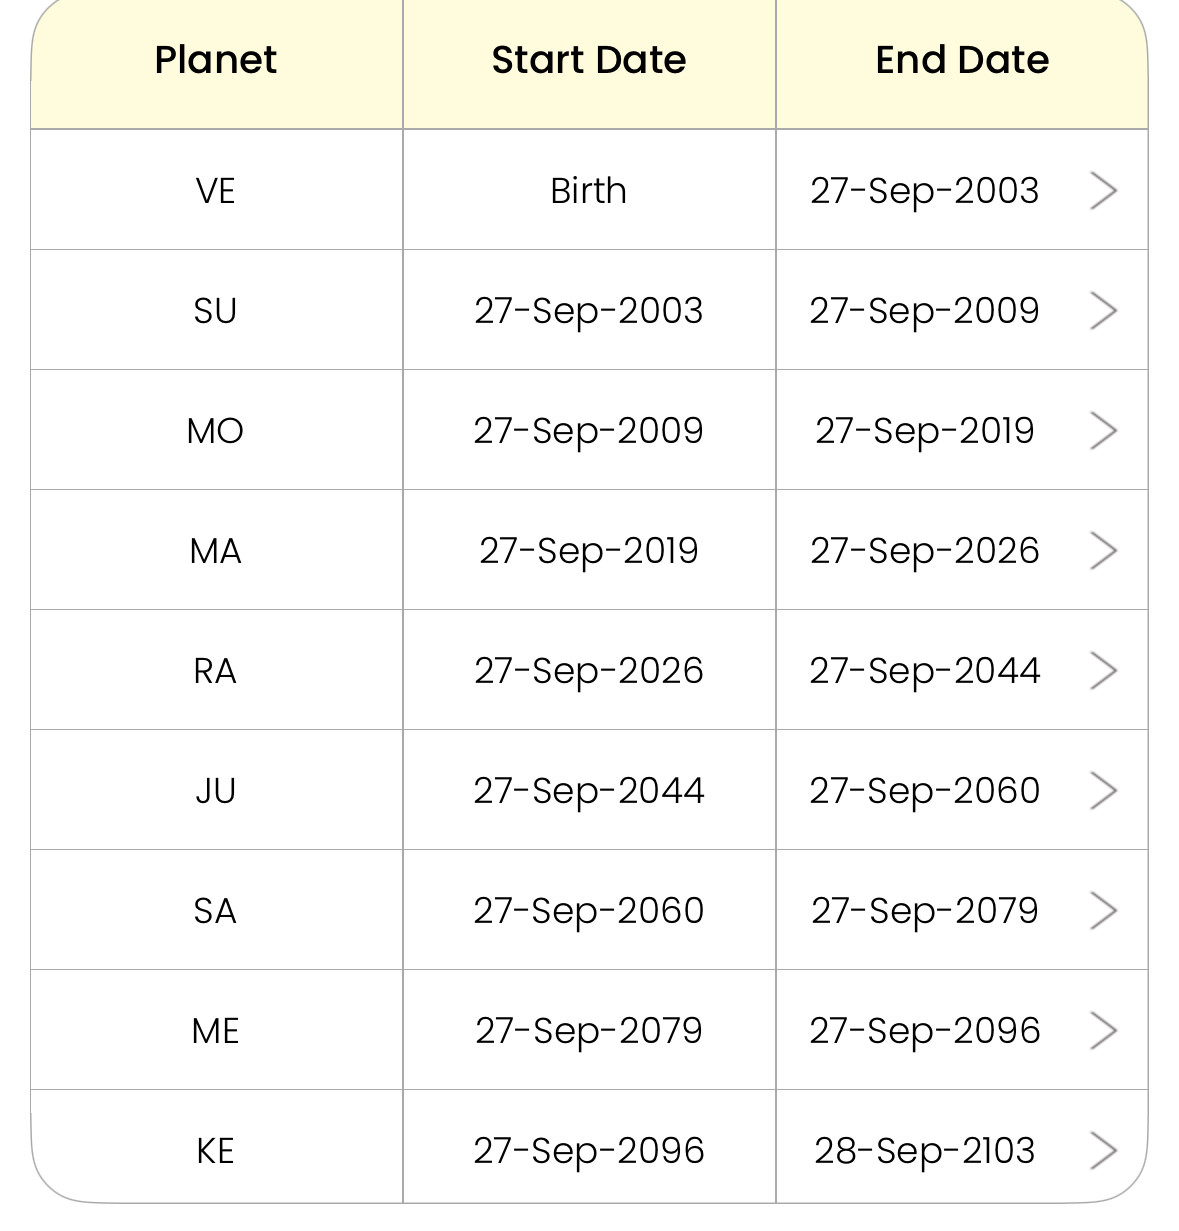Show SA sub-periods via arrow
This screenshot has width=1179, height=1231.
point(1102,910)
